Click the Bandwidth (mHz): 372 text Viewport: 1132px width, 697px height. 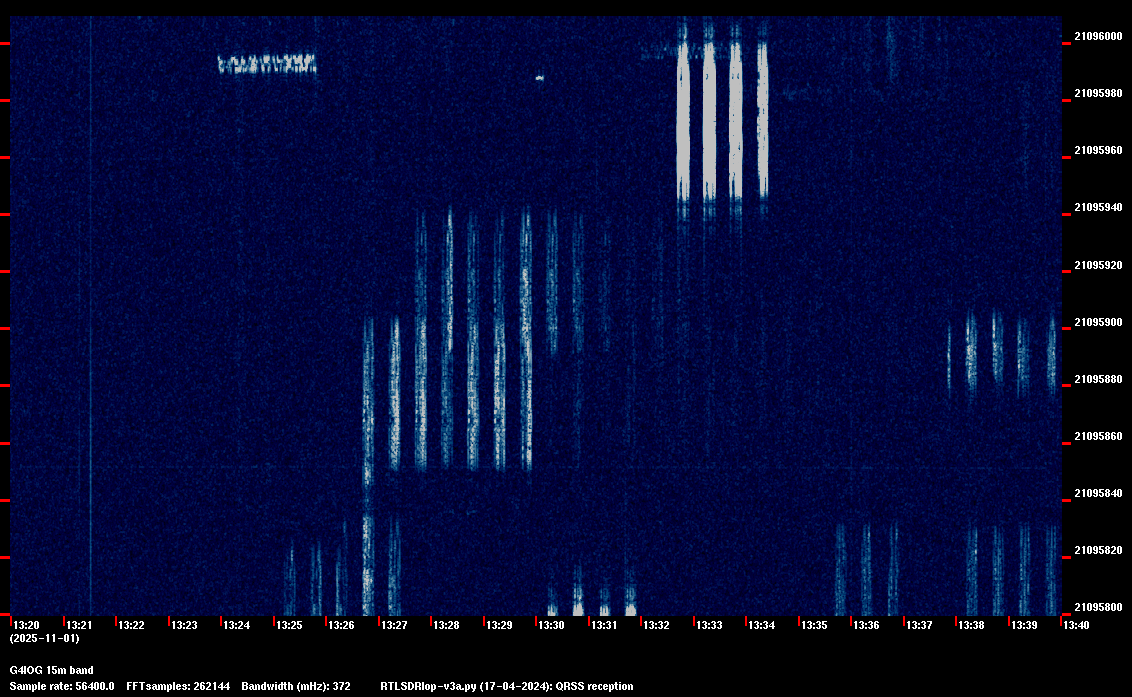[x=296, y=686]
